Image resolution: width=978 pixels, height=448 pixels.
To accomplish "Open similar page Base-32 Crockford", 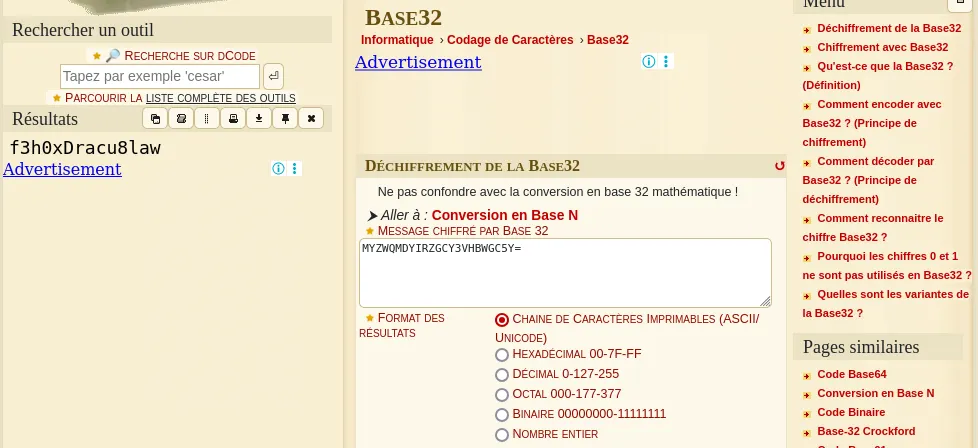I will tap(866, 431).
